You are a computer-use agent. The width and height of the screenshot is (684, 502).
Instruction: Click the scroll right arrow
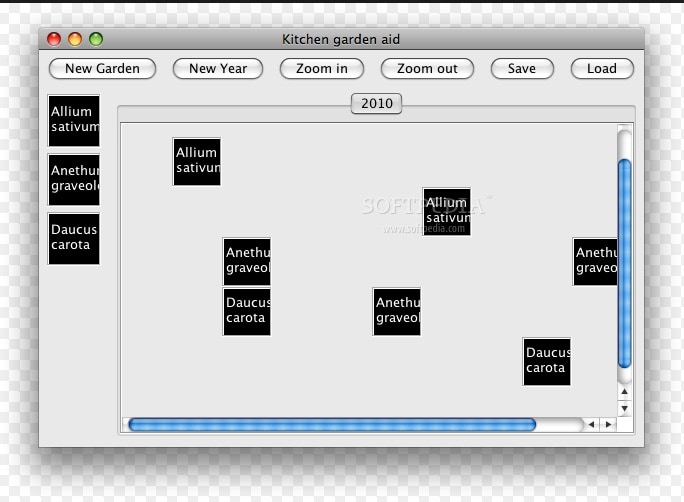[x=609, y=424]
